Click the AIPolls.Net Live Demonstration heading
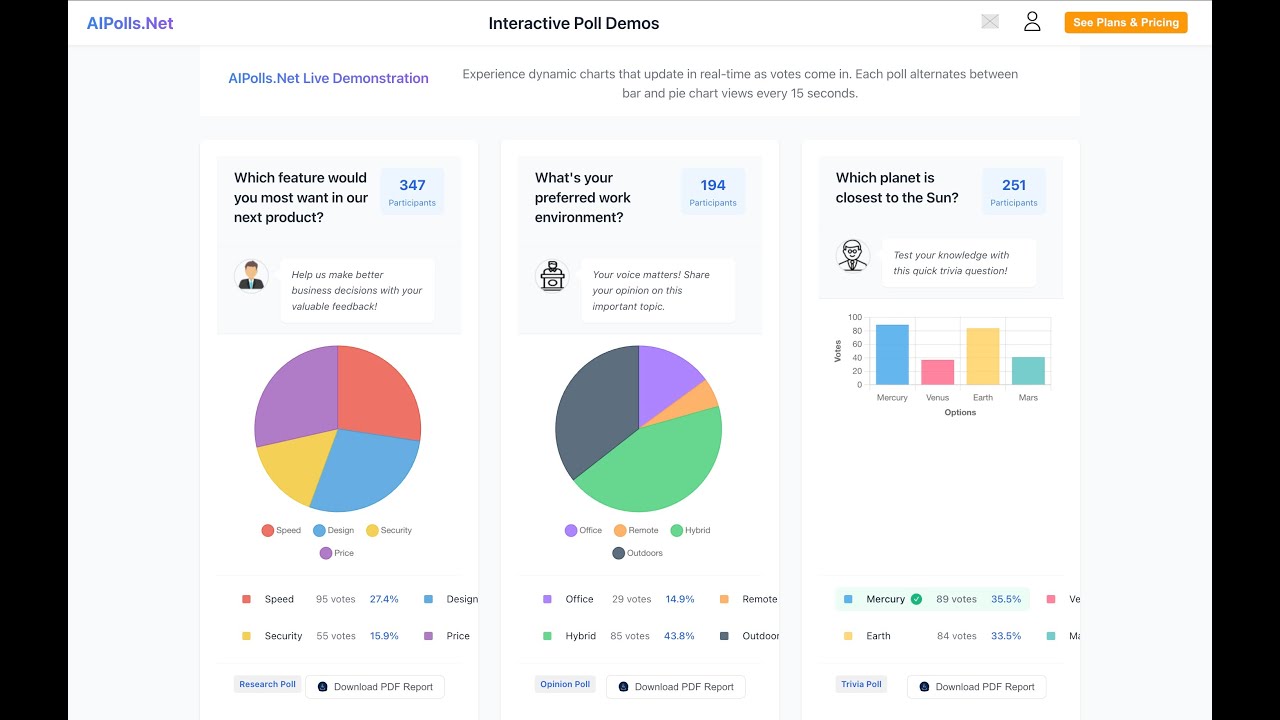This screenshot has height=720, width=1280. (x=328, y=78)
